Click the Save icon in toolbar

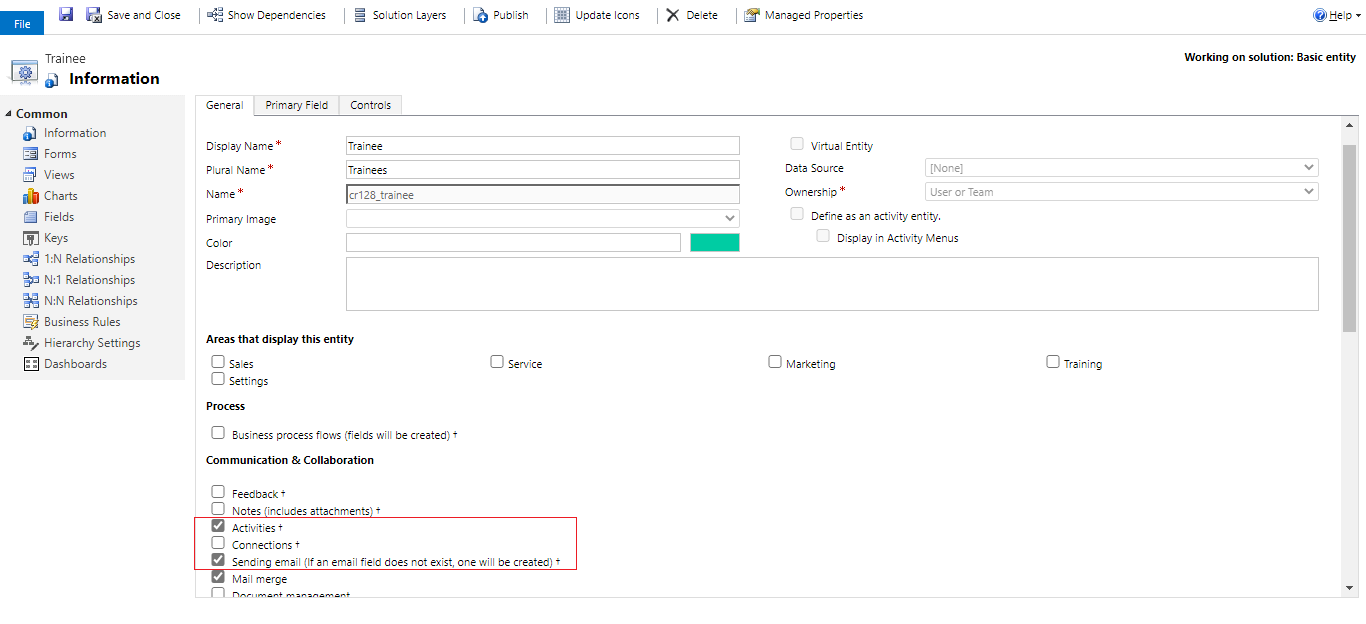pos(66,14)
